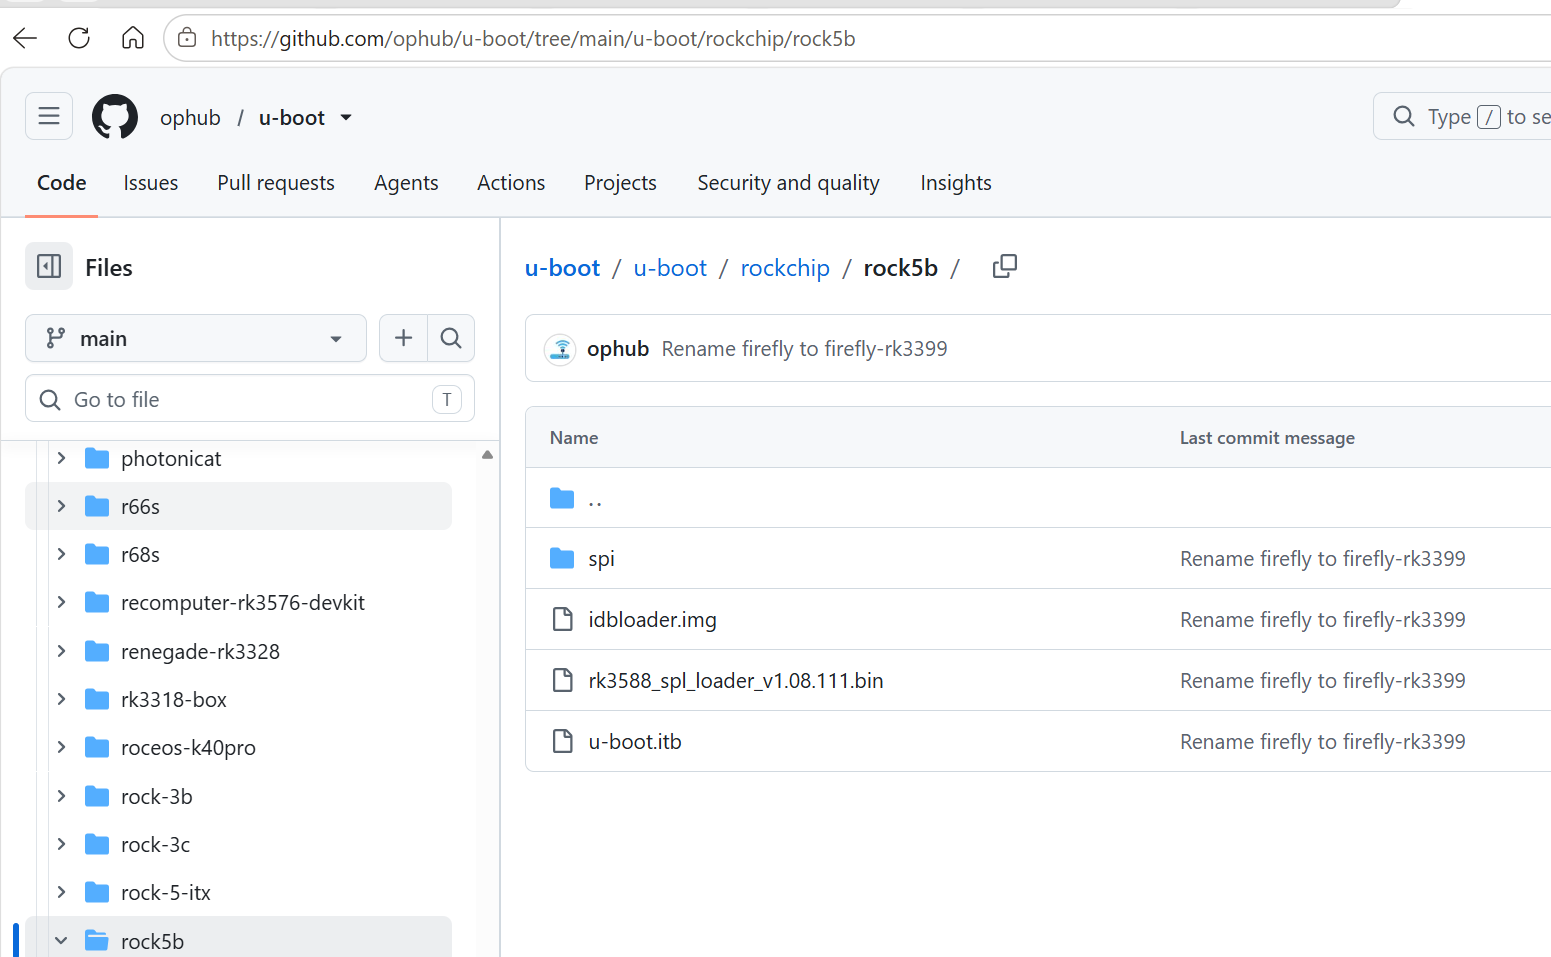Go back with the browser back arrow
The image size is (1551, 957).
pyautogui.click(x=25, y=38)
